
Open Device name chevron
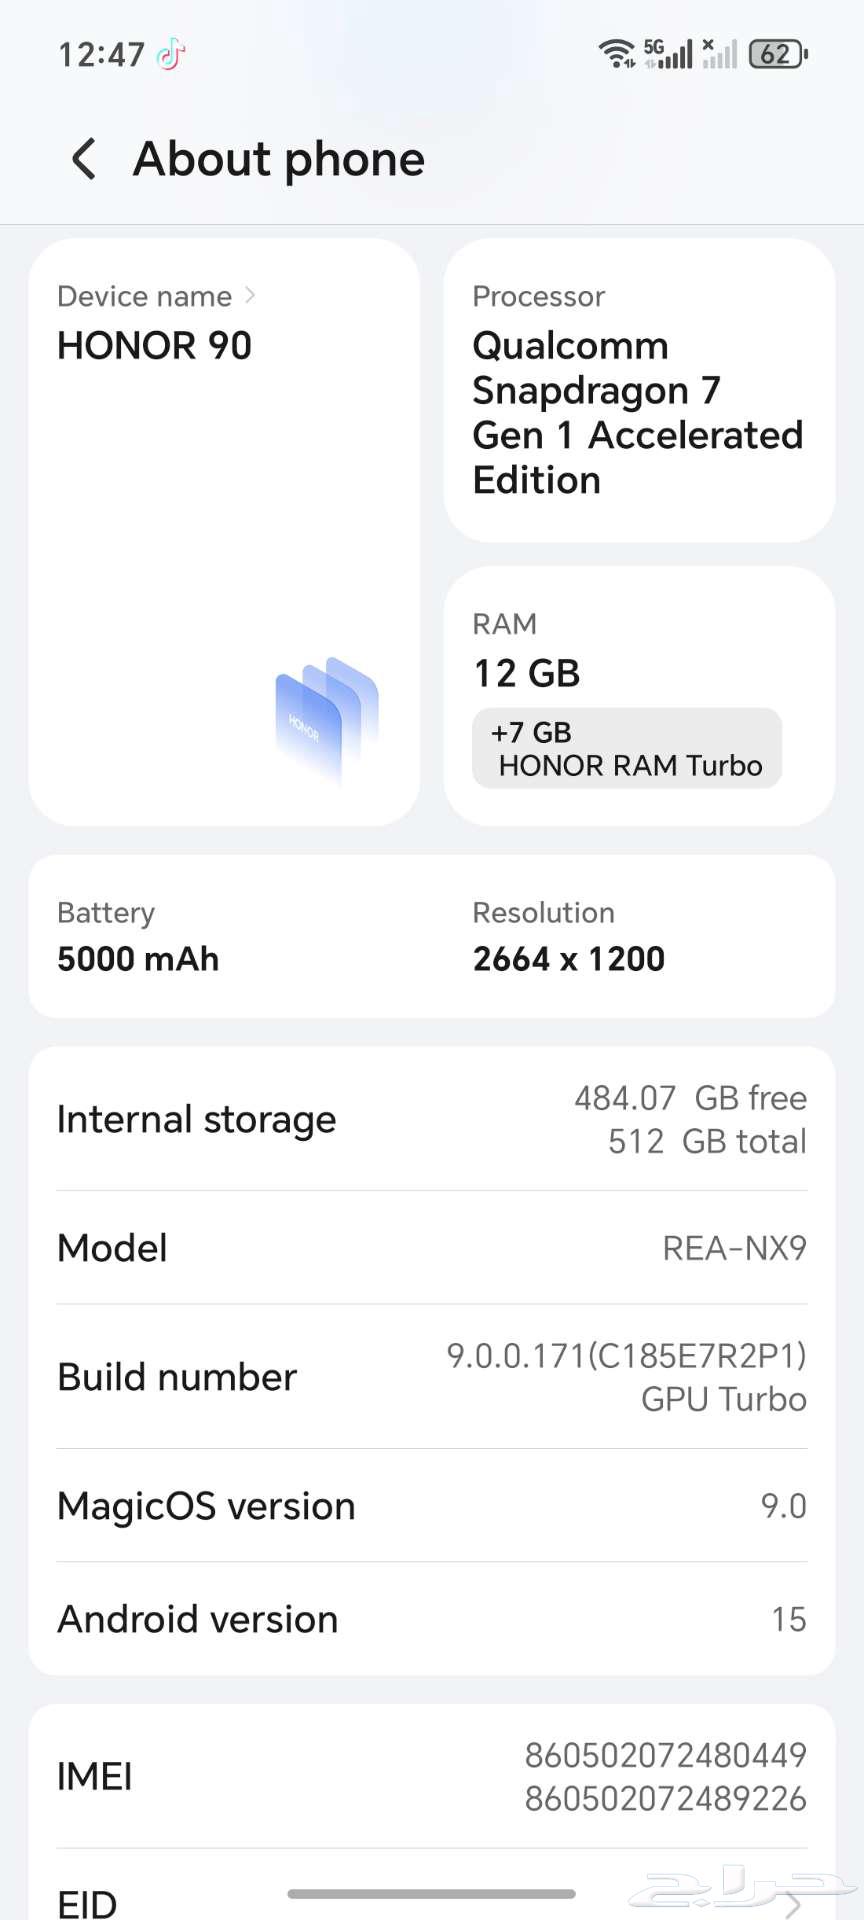click(x=250, y=295)
